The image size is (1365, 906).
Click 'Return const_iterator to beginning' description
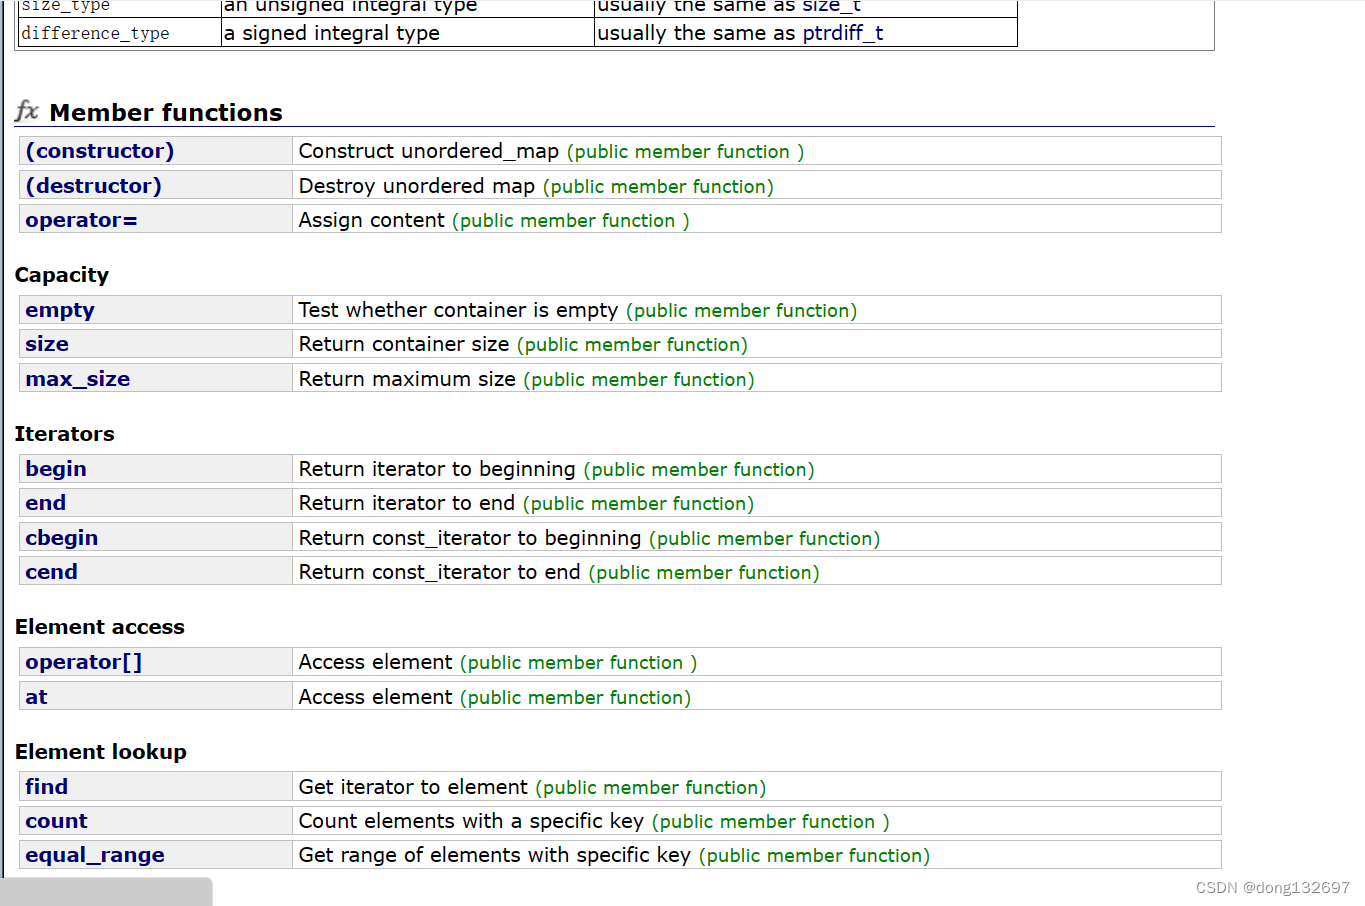pos(470,538)
